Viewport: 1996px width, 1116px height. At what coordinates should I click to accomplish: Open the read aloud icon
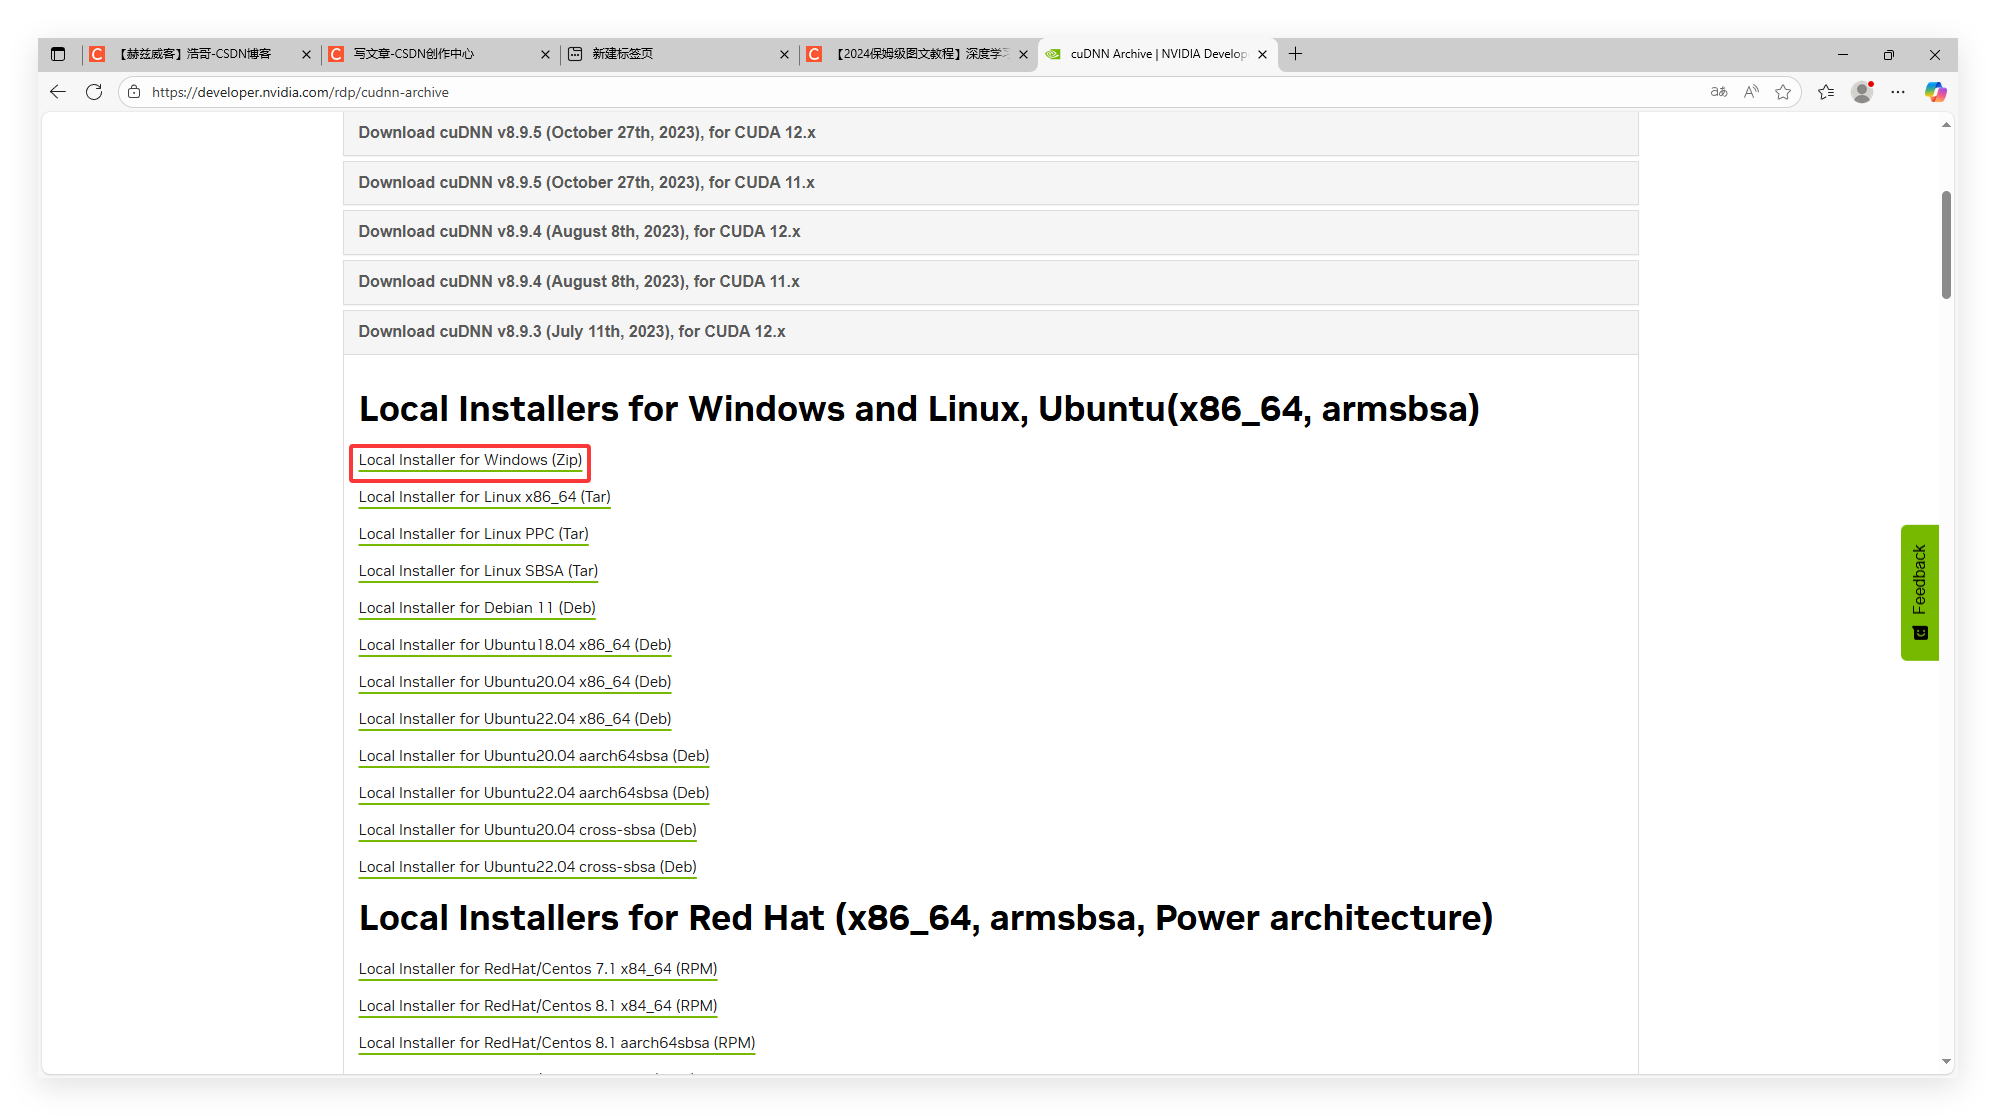(x=1751, y=92)
